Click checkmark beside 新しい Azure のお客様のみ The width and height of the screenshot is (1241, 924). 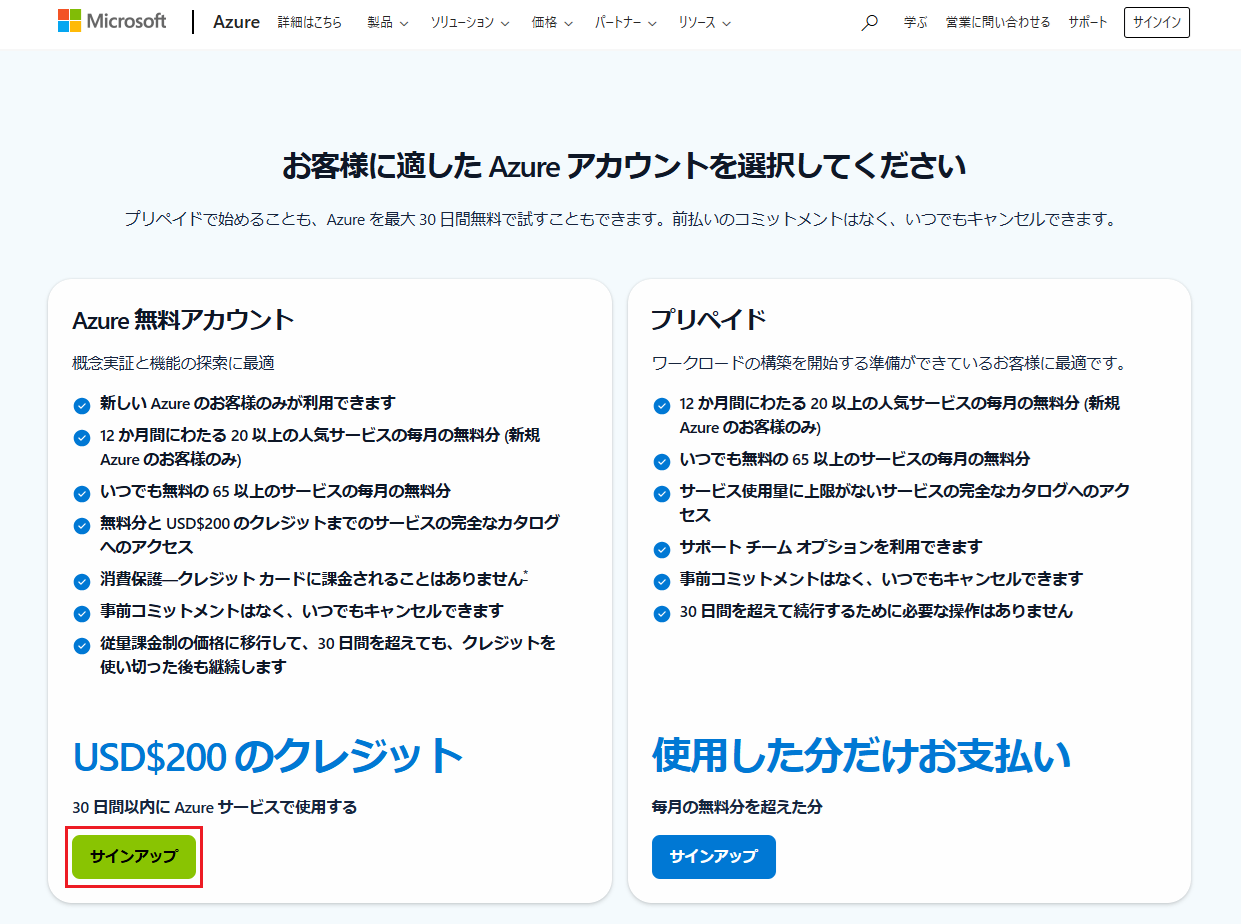point(82,405)
